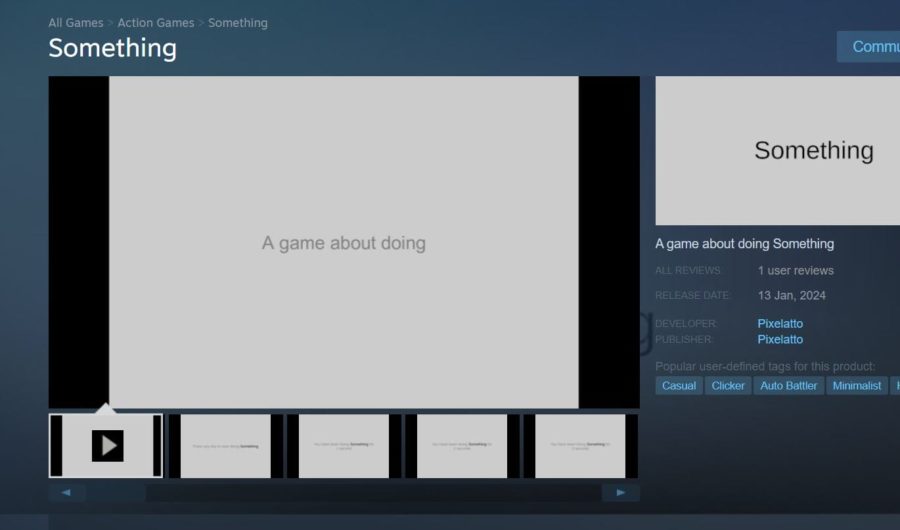Open publisher Pixelatto link
The height and width of the screenshot is (530, 900).
[780, 340]
